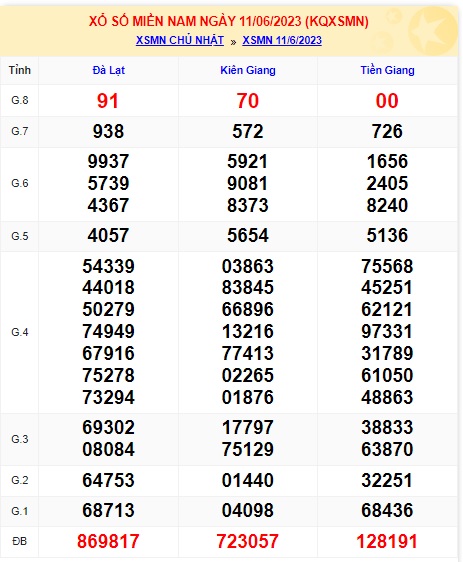
Task: Open the Kiên Giang province link
Action: click(x=248, y=70)
